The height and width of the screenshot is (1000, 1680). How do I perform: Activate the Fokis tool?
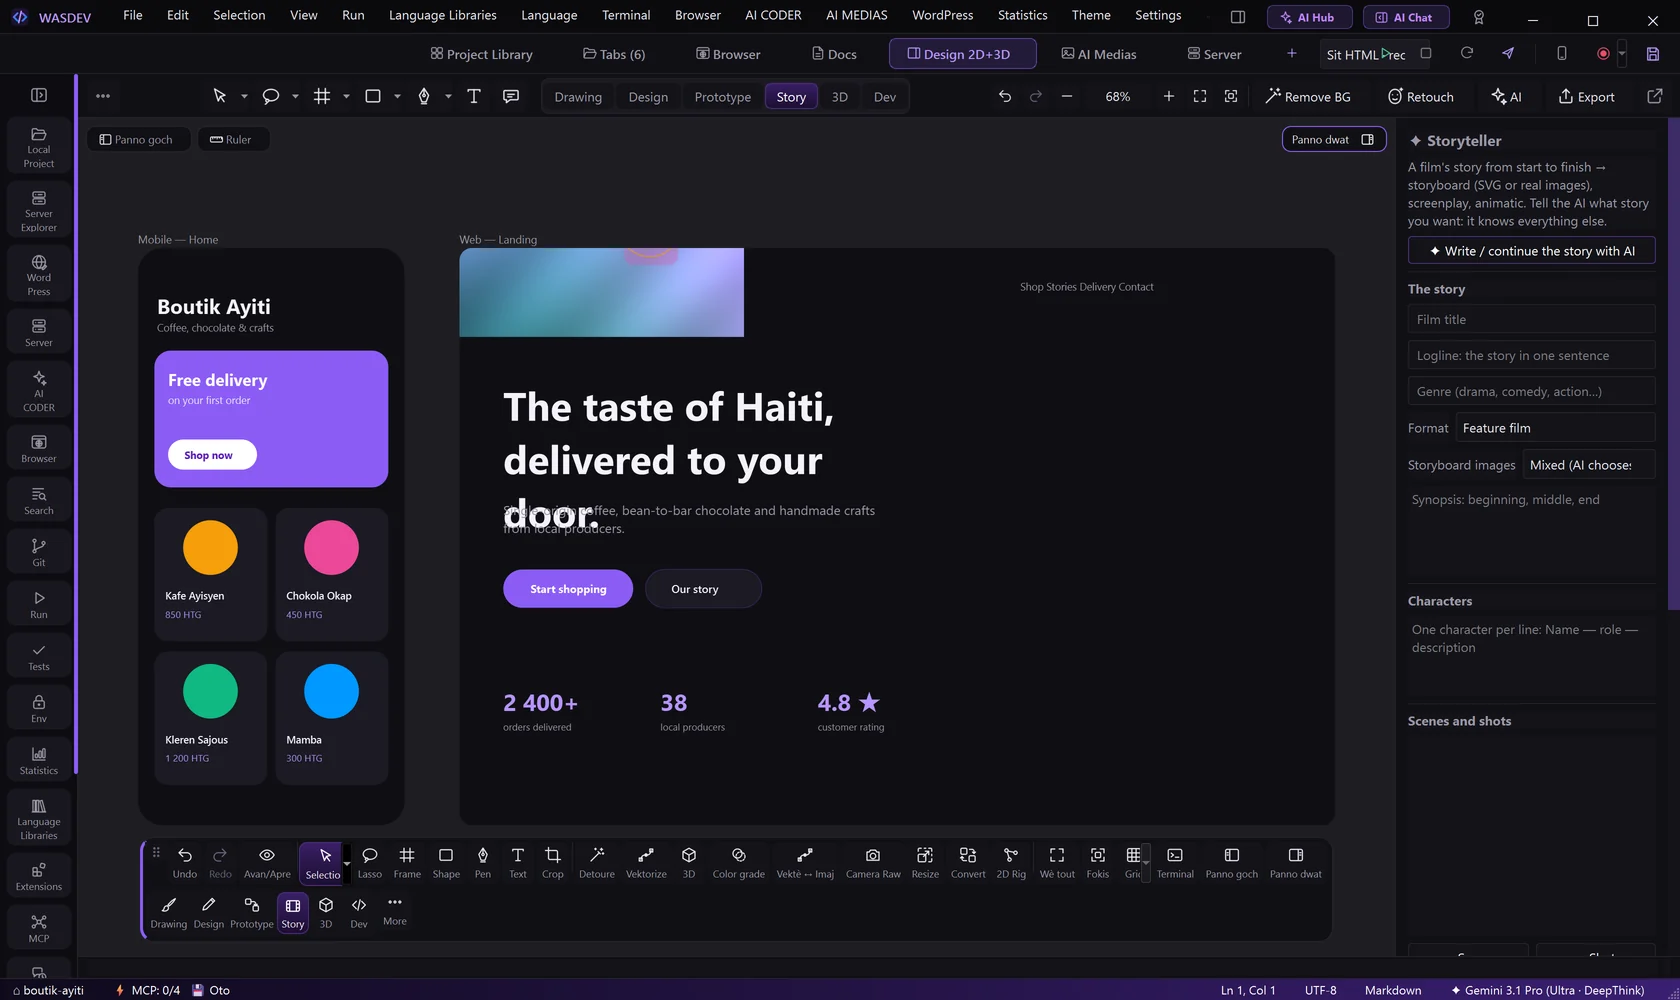[x=1098, y=862]
